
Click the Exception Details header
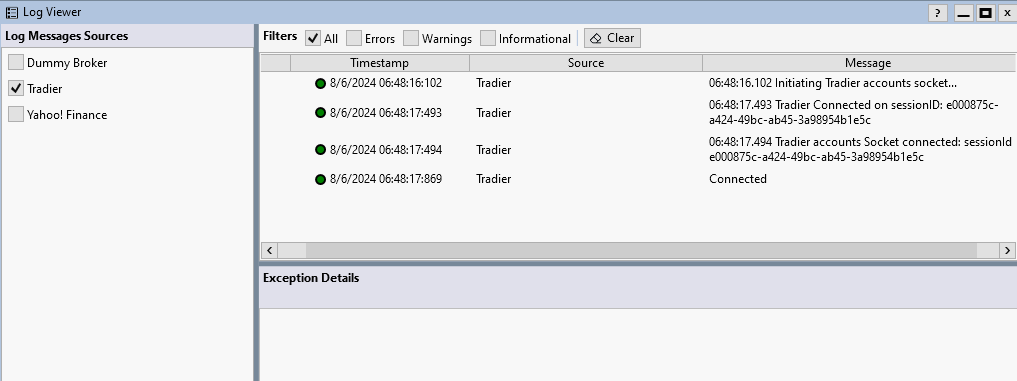point(311,278)
